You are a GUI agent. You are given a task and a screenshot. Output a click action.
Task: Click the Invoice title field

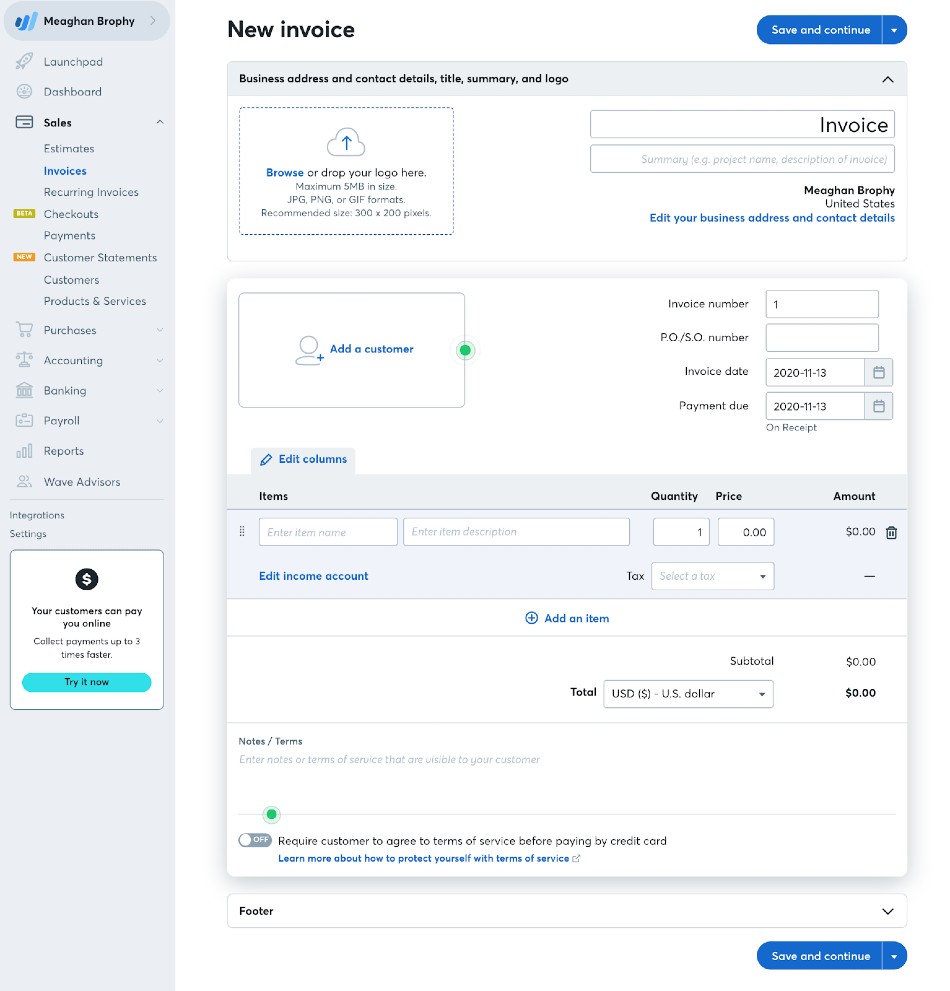742,125
